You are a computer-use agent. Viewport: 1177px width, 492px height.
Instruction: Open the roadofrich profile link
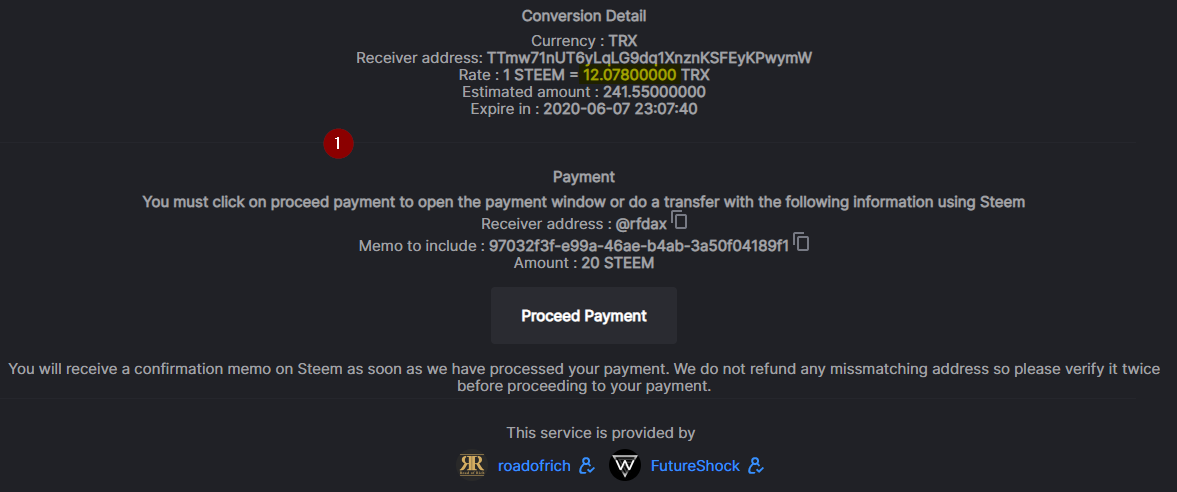[534, 466]
